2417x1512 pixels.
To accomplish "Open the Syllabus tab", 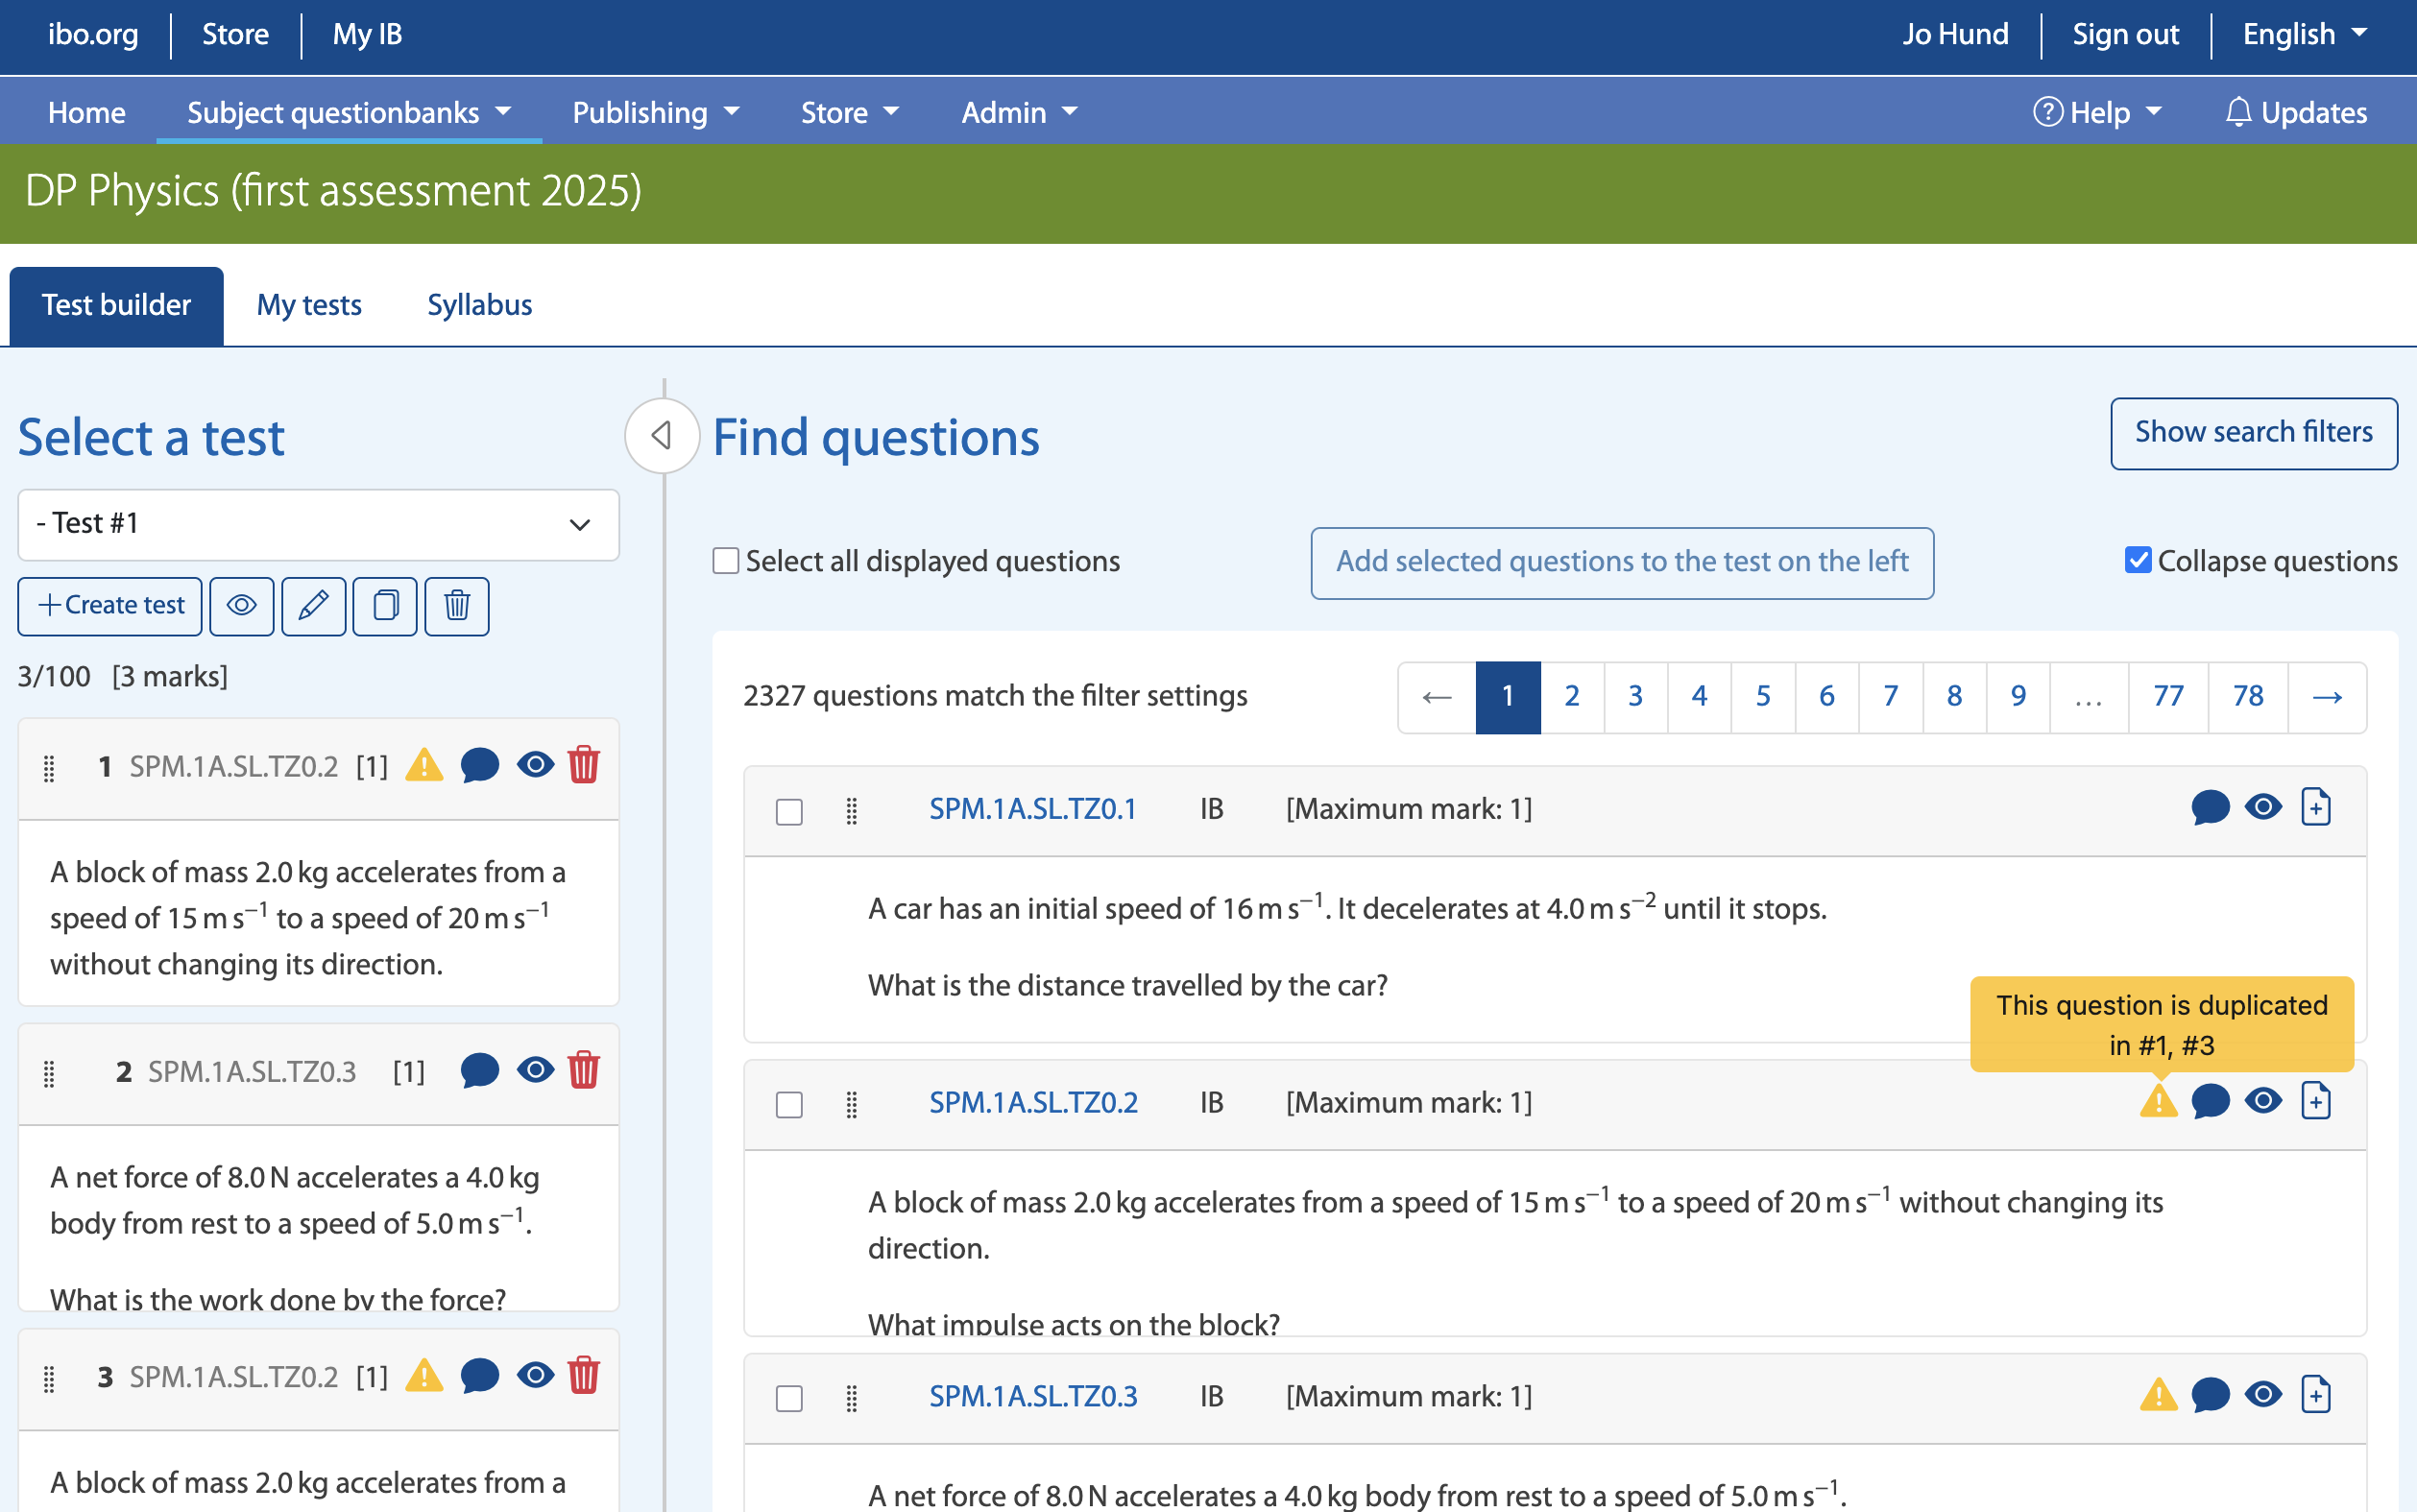I will click(479, 305).
